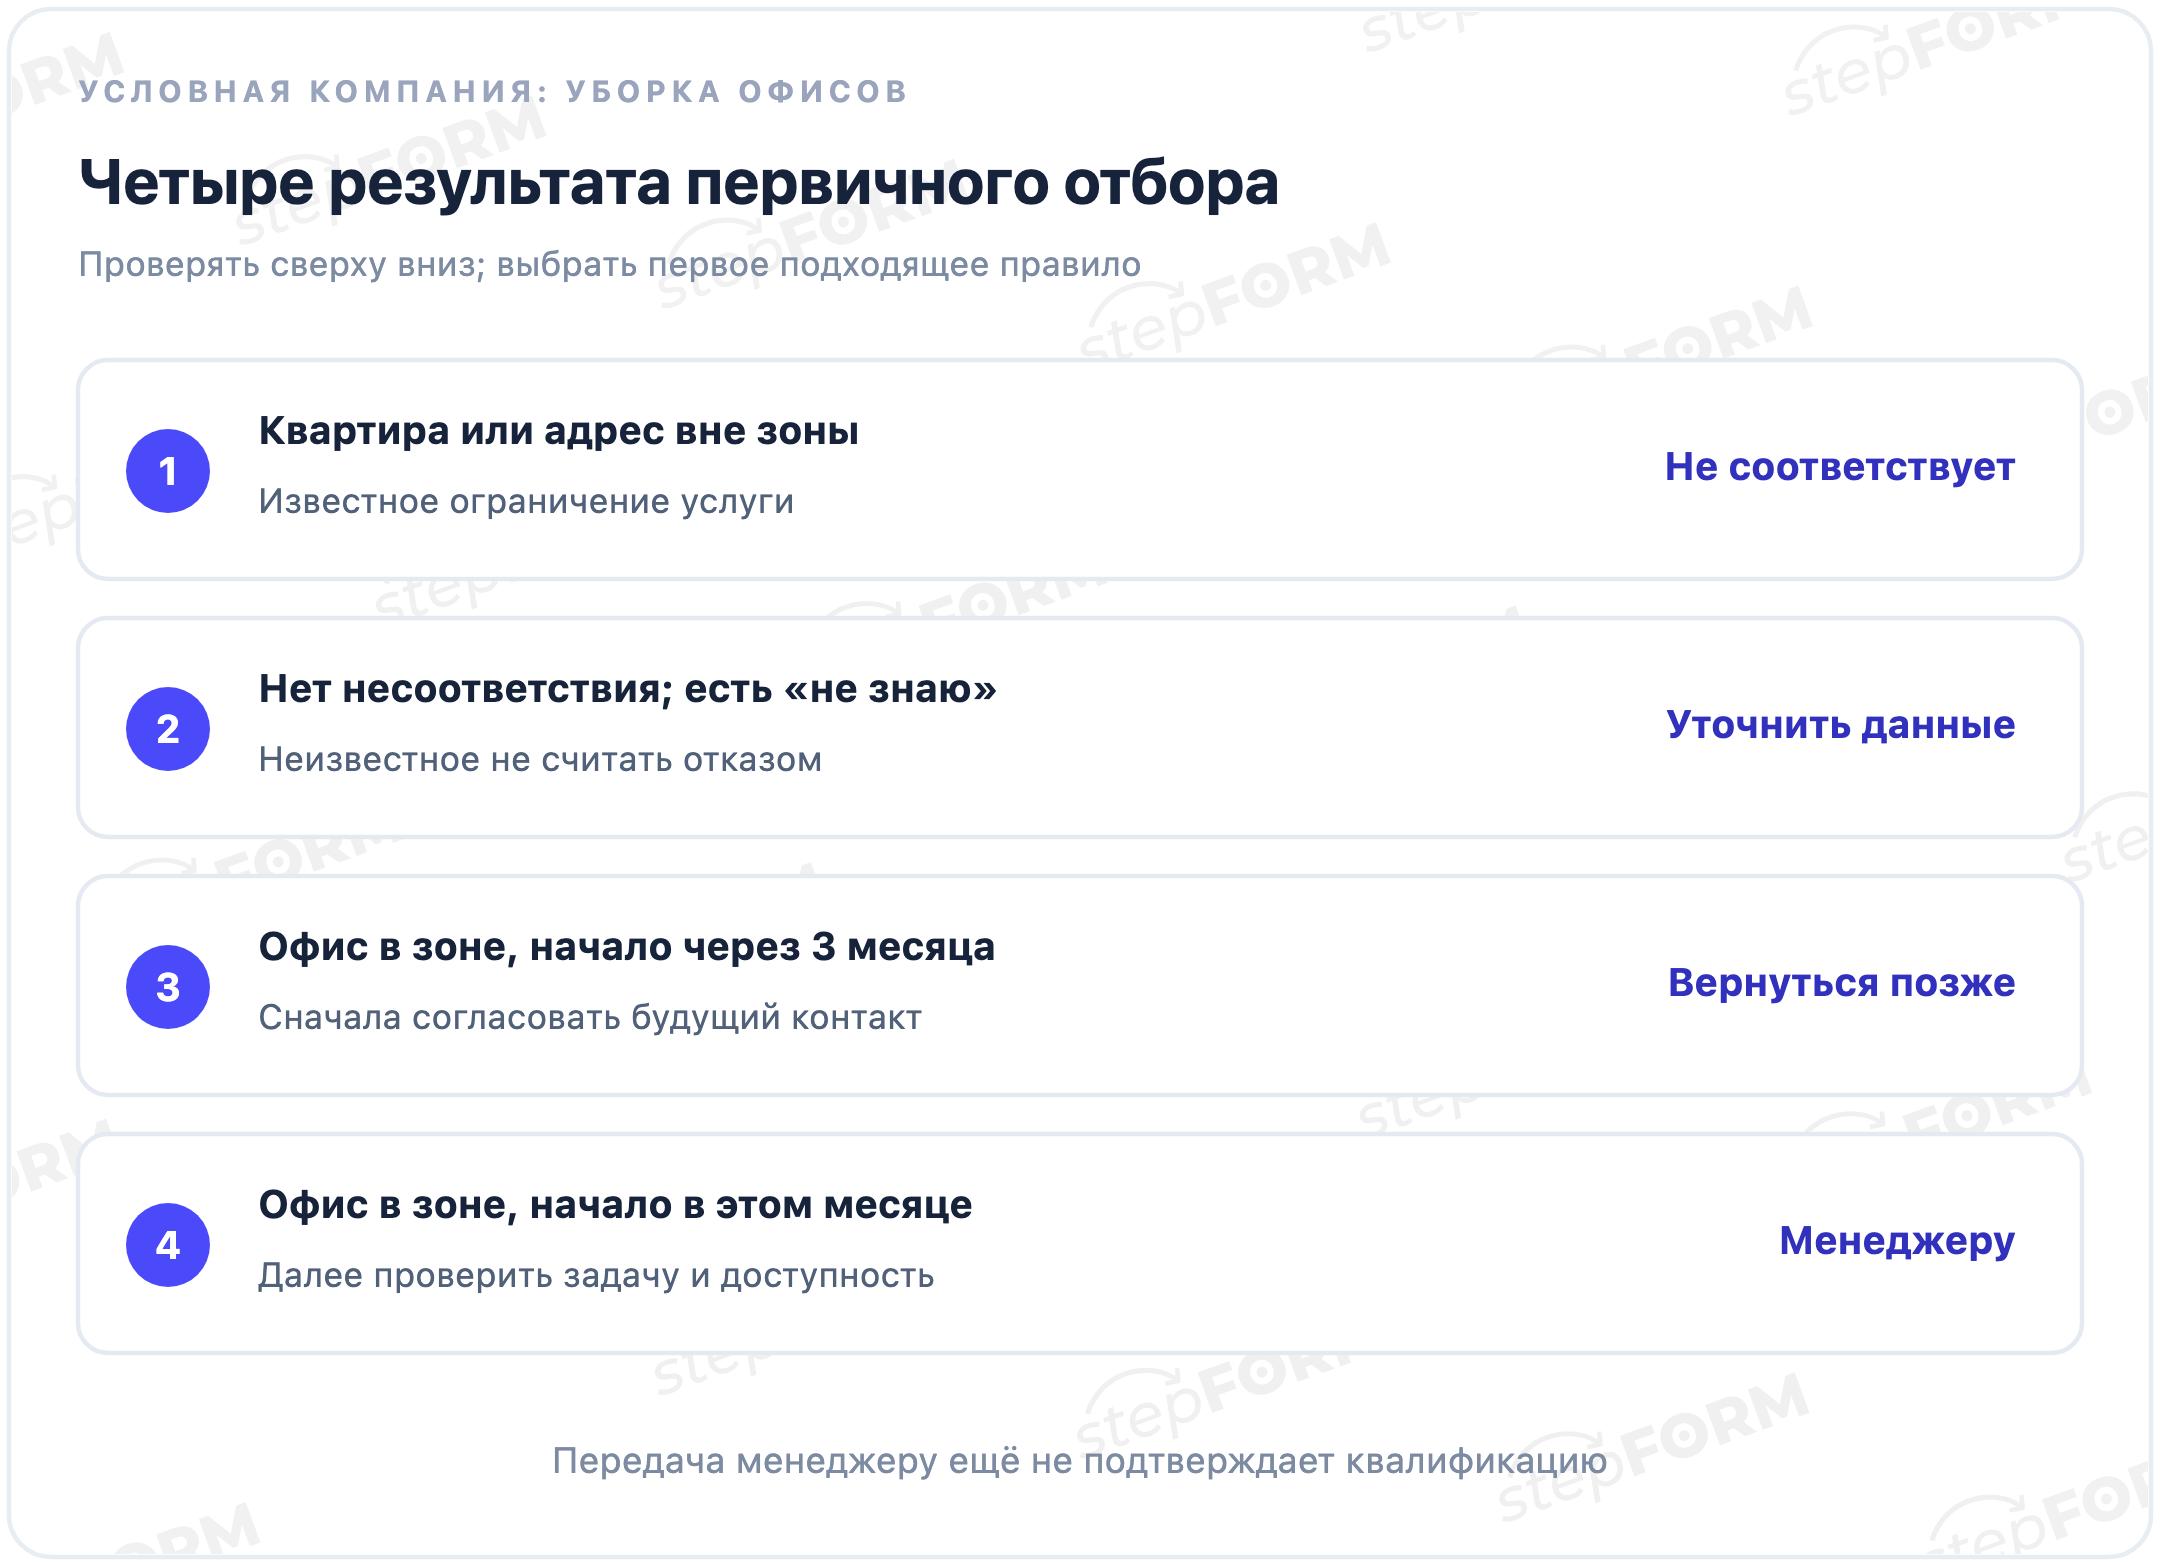Click title "Четыре результата первичного отбора"
The width and height of the screenshot is (2160, 1566).
click(679, 184)
